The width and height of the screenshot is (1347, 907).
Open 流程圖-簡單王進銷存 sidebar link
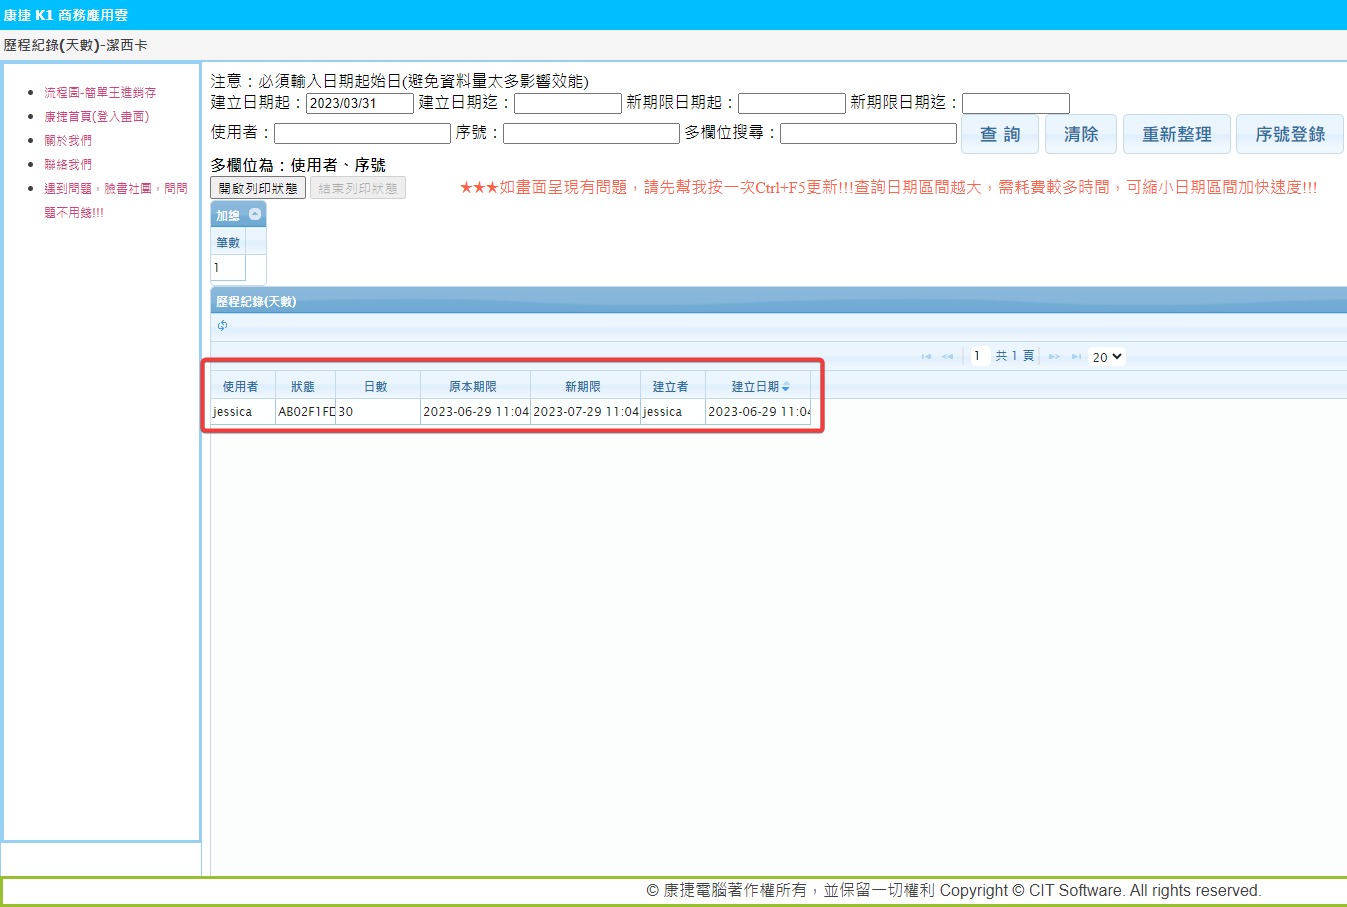(100, 92)
